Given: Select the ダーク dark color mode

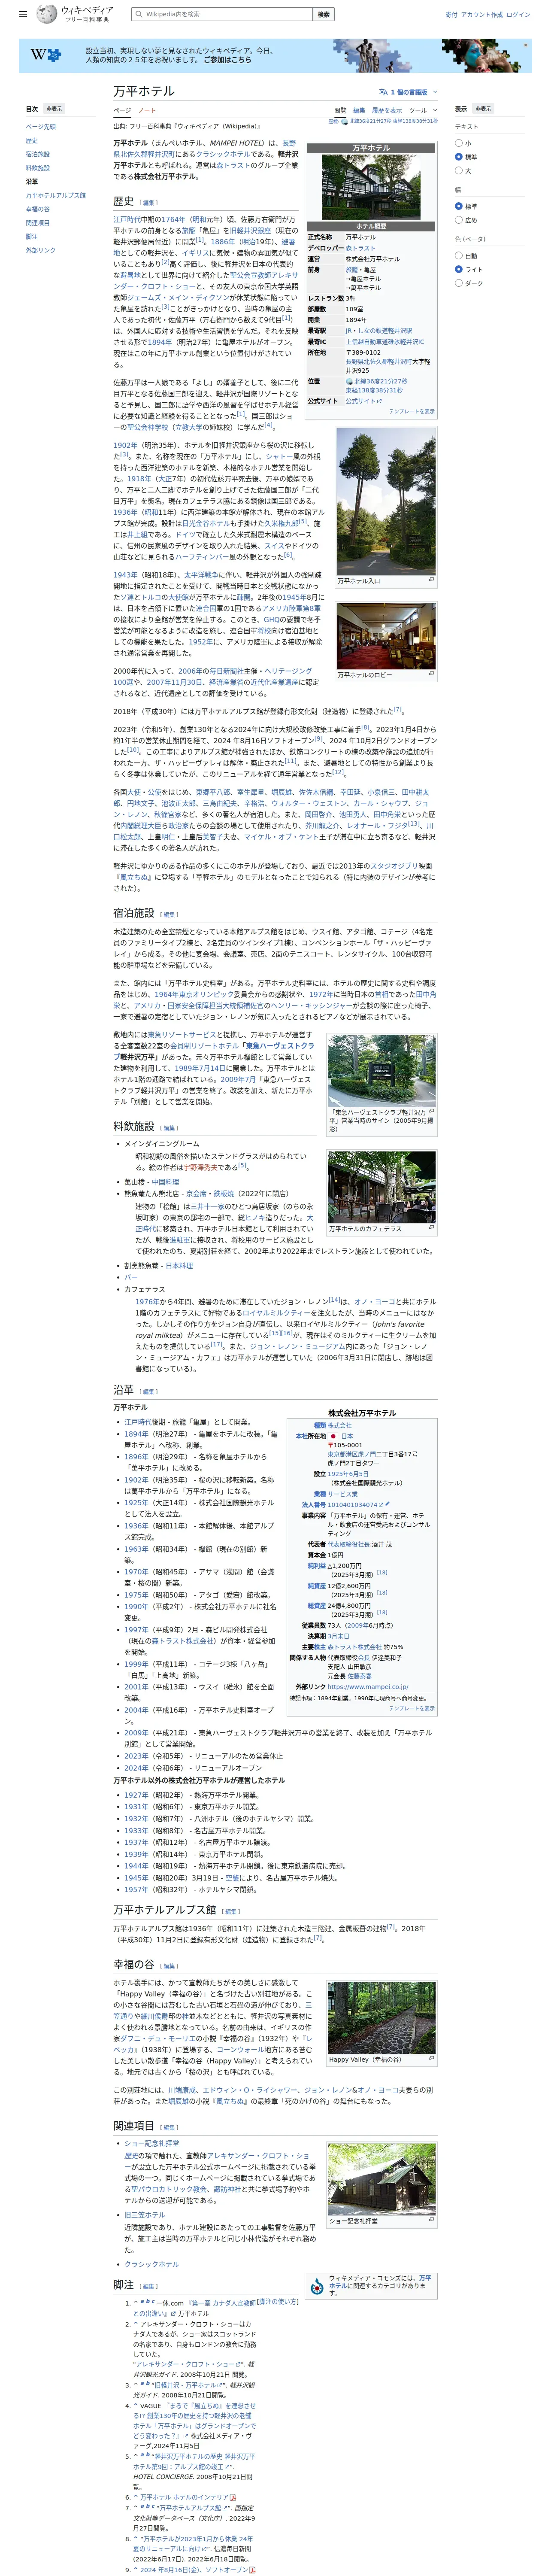Looking at the screenshot, I should click(459, 283).
